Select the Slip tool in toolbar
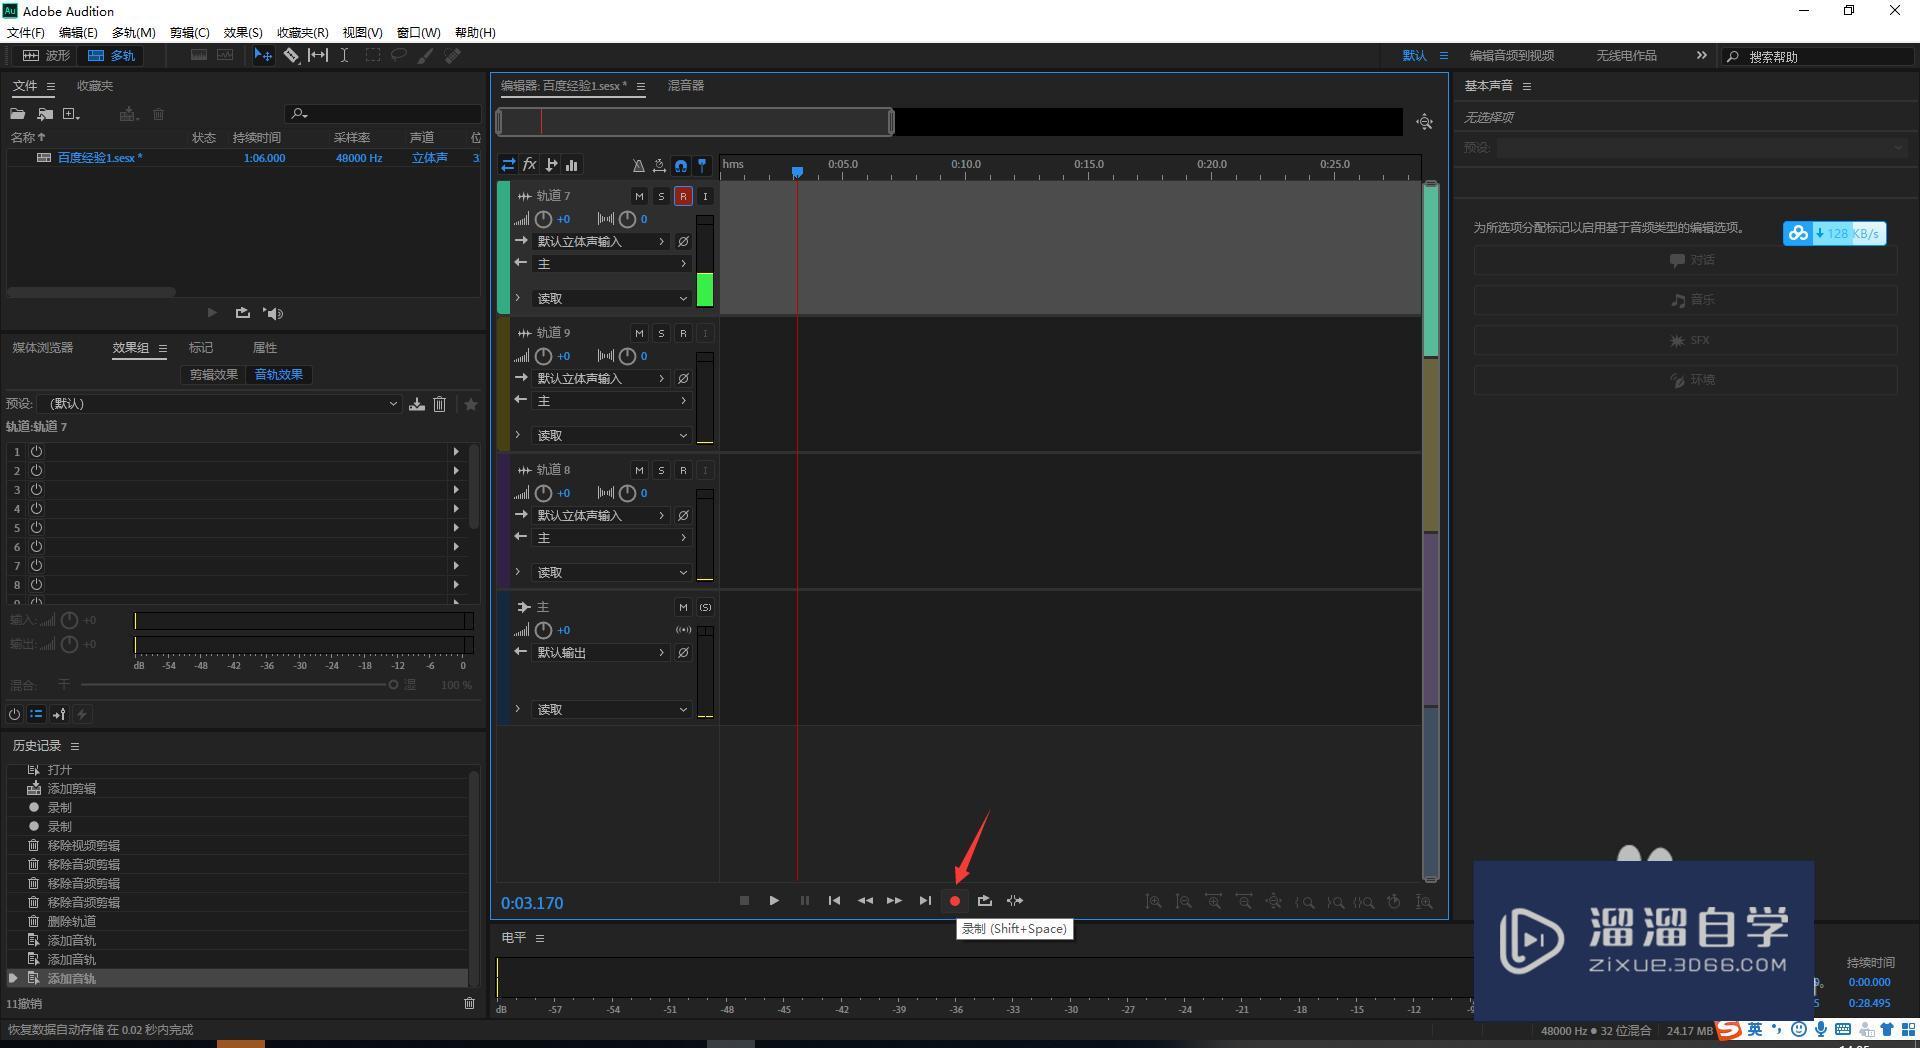 [318, 56]
